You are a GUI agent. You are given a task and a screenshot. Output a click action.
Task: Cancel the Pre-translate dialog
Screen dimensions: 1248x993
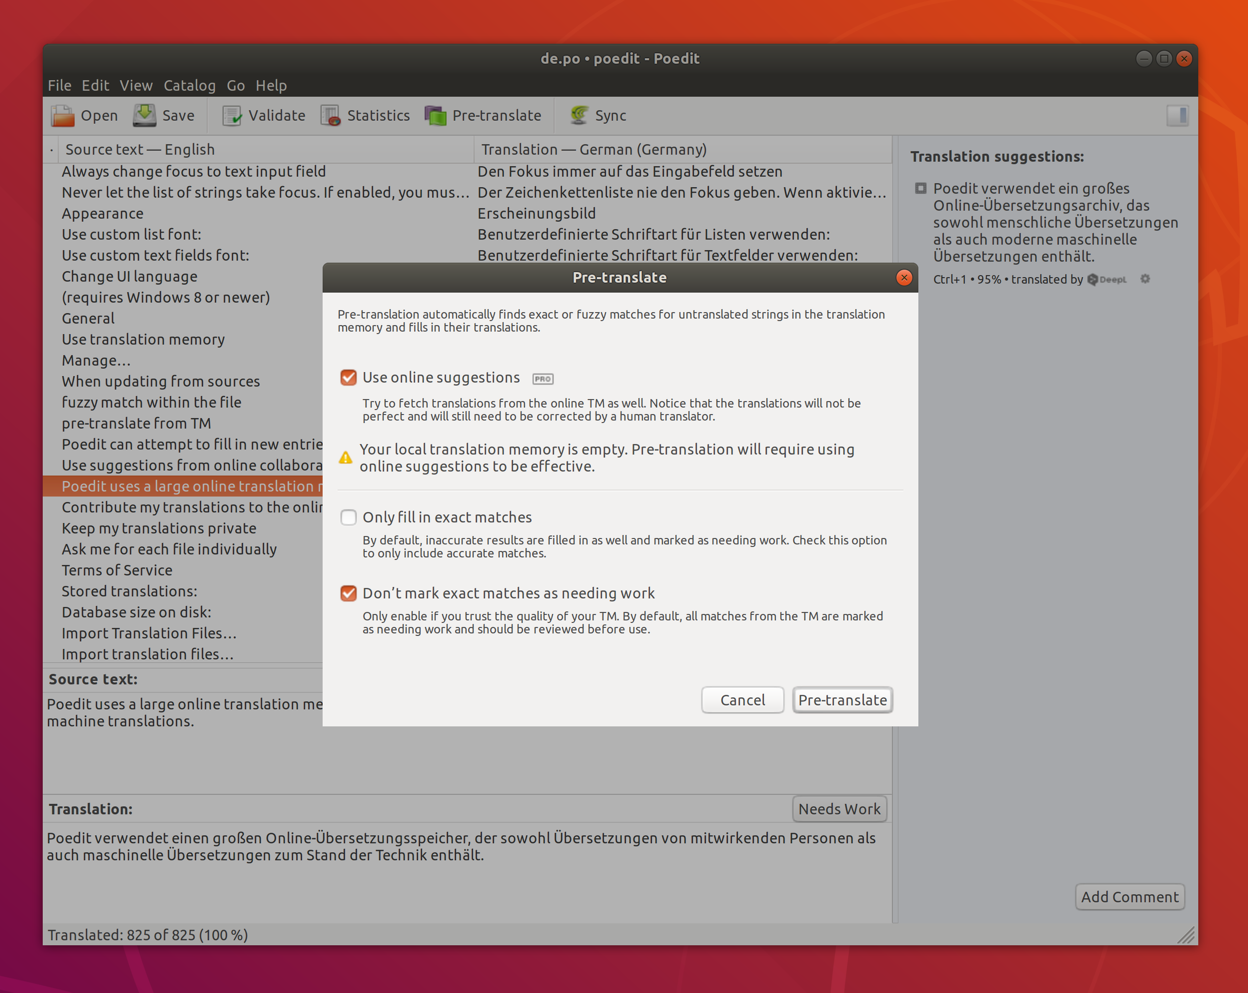[742, 700]
